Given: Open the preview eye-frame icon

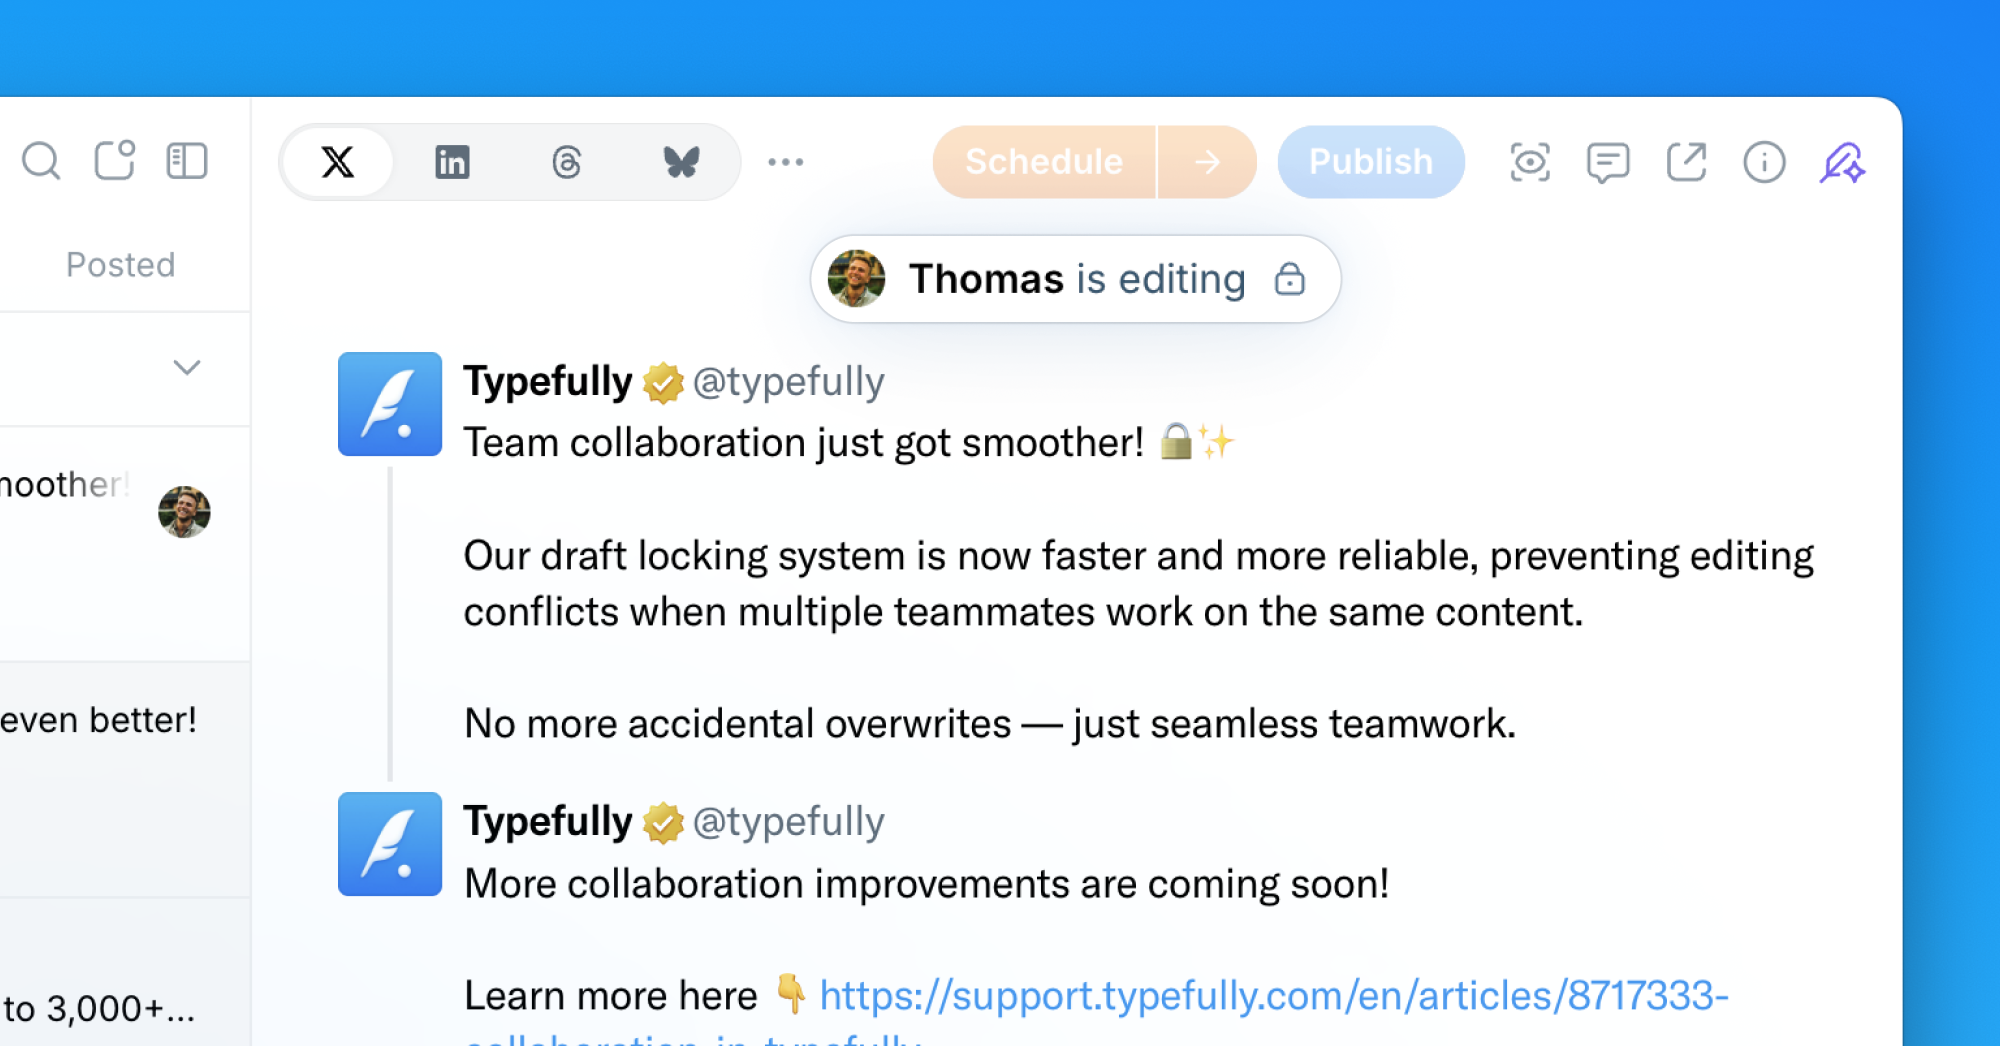Looking at the screenshot, I should point(1529,162).
